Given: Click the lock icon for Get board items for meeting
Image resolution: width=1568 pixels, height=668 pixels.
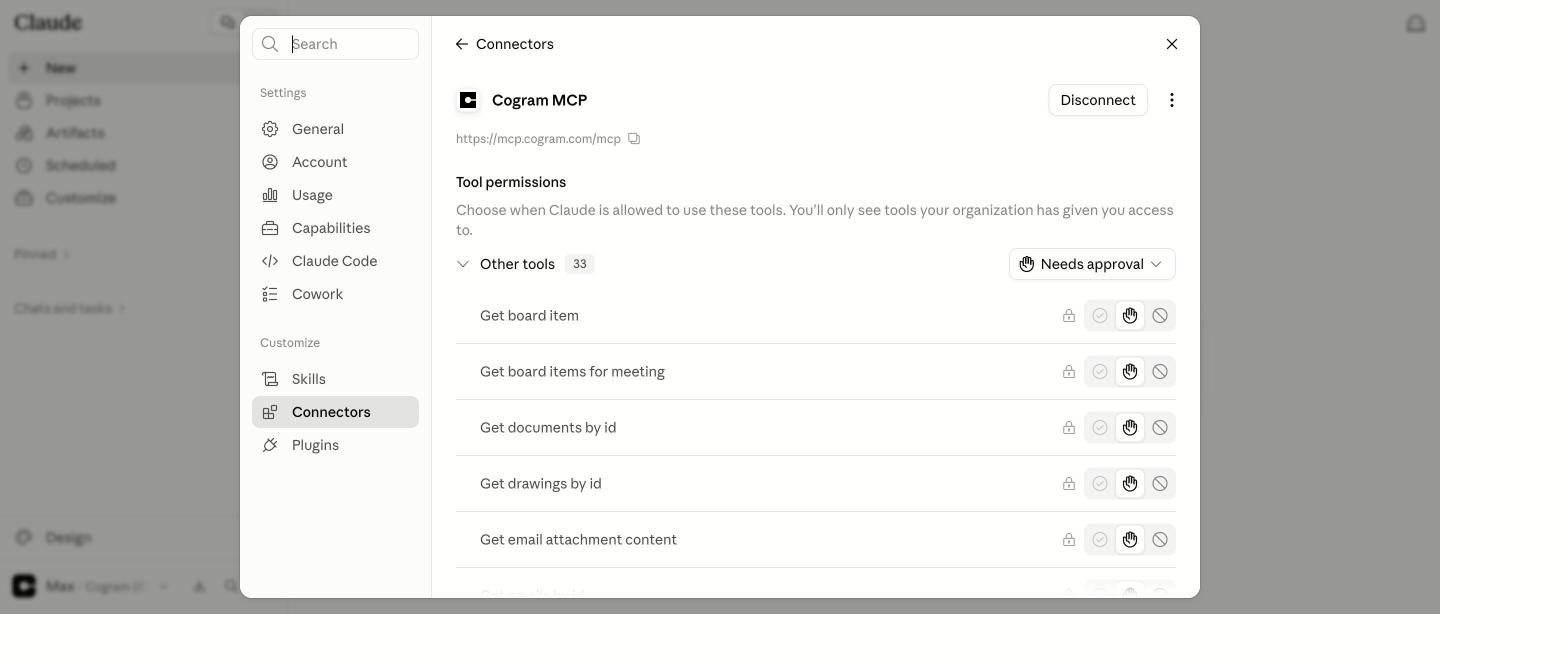Looking at the screenshot, I should tap(1069, 372).
